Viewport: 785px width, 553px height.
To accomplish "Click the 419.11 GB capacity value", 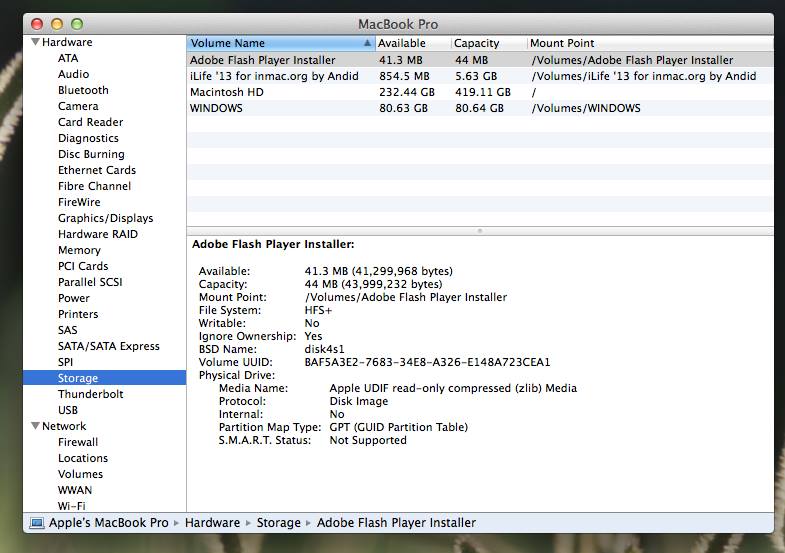I will coord(483,92).
